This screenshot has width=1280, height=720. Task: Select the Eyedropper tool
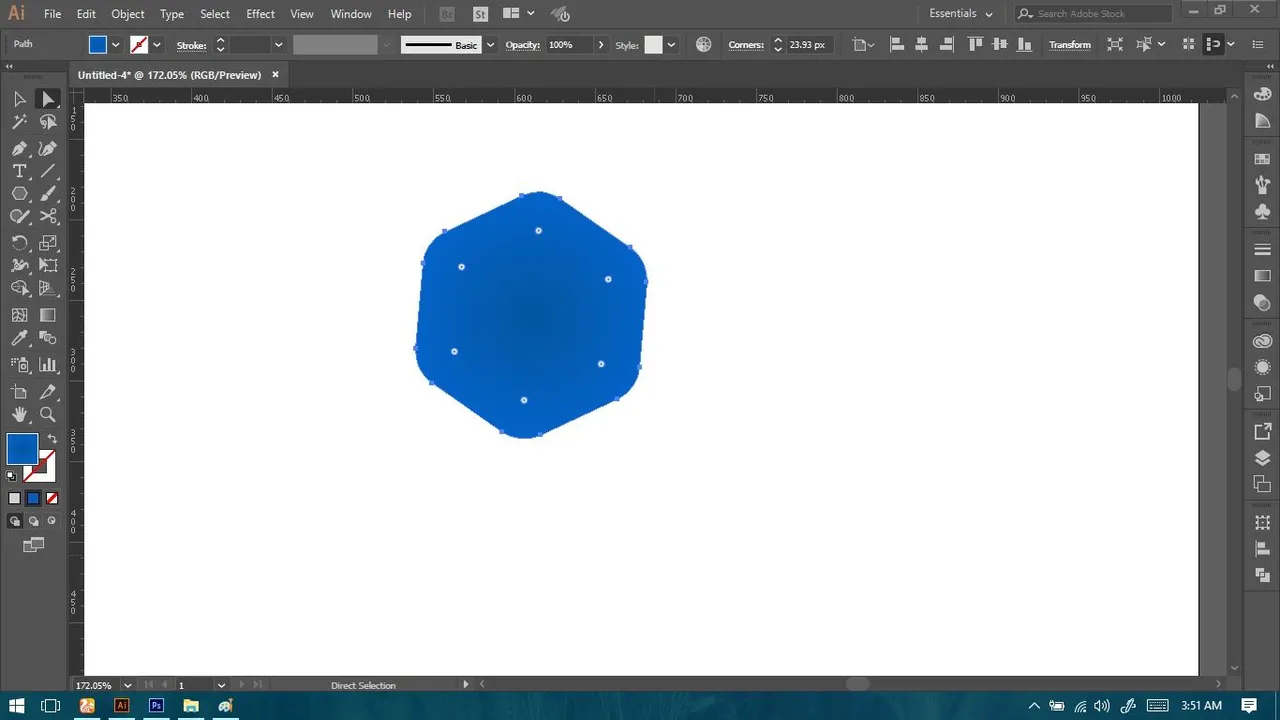[x=19, y=340]
